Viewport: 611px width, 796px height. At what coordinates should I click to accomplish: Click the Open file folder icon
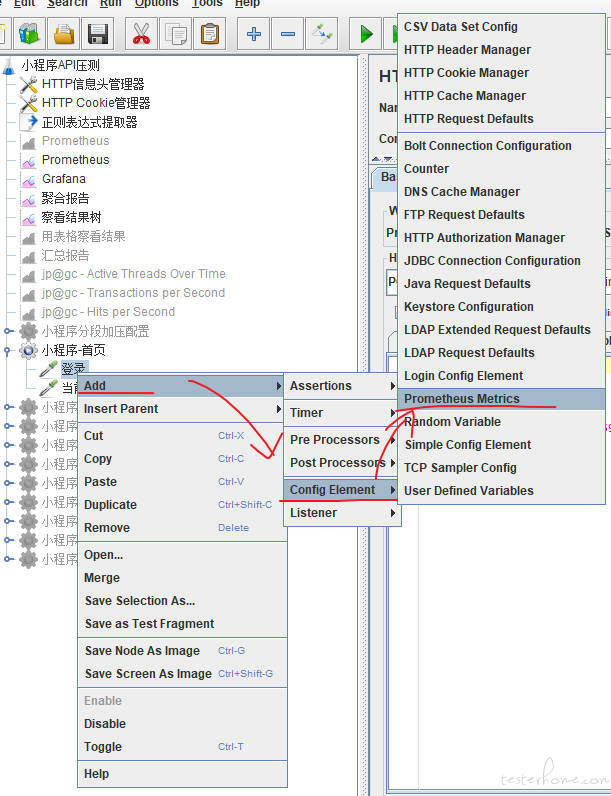64,35
